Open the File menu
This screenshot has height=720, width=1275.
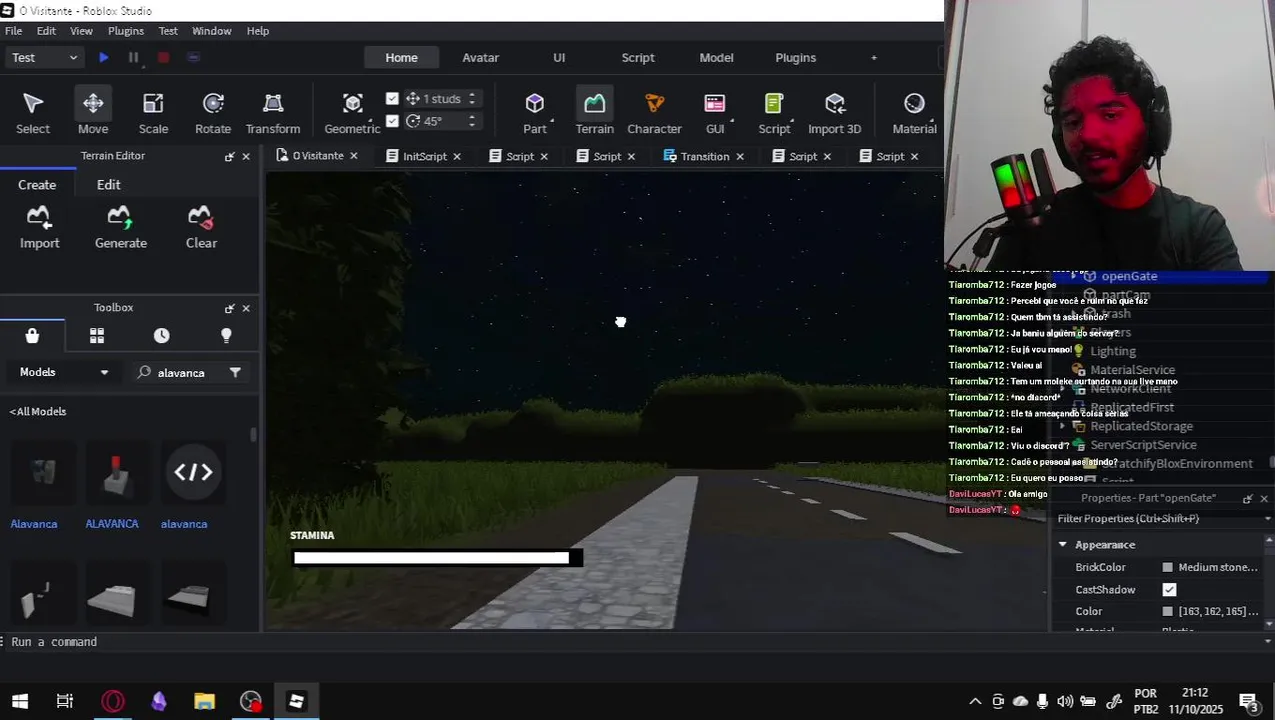[14, 31]
